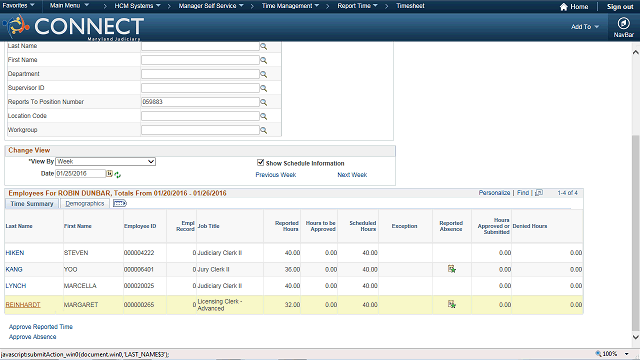The width and height of the screenshot is (640, 360).
Task: Click the Last Name lookup magnifier
Action: [264, 47]
